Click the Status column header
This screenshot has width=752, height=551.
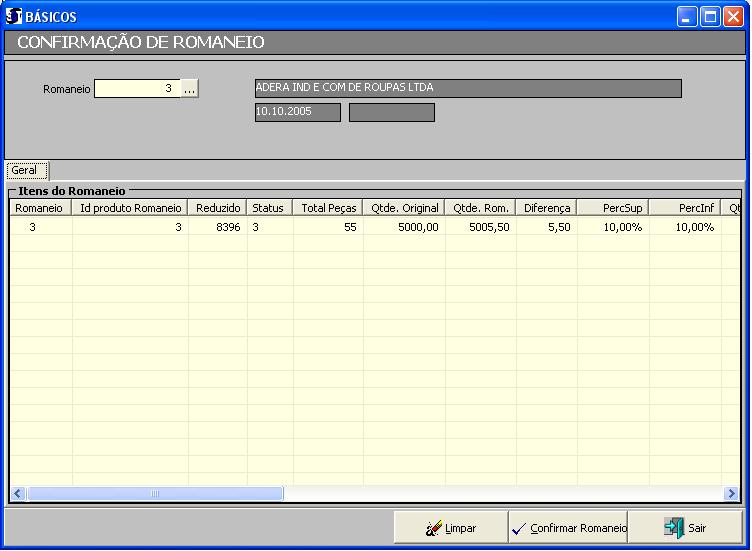(269, 208)
